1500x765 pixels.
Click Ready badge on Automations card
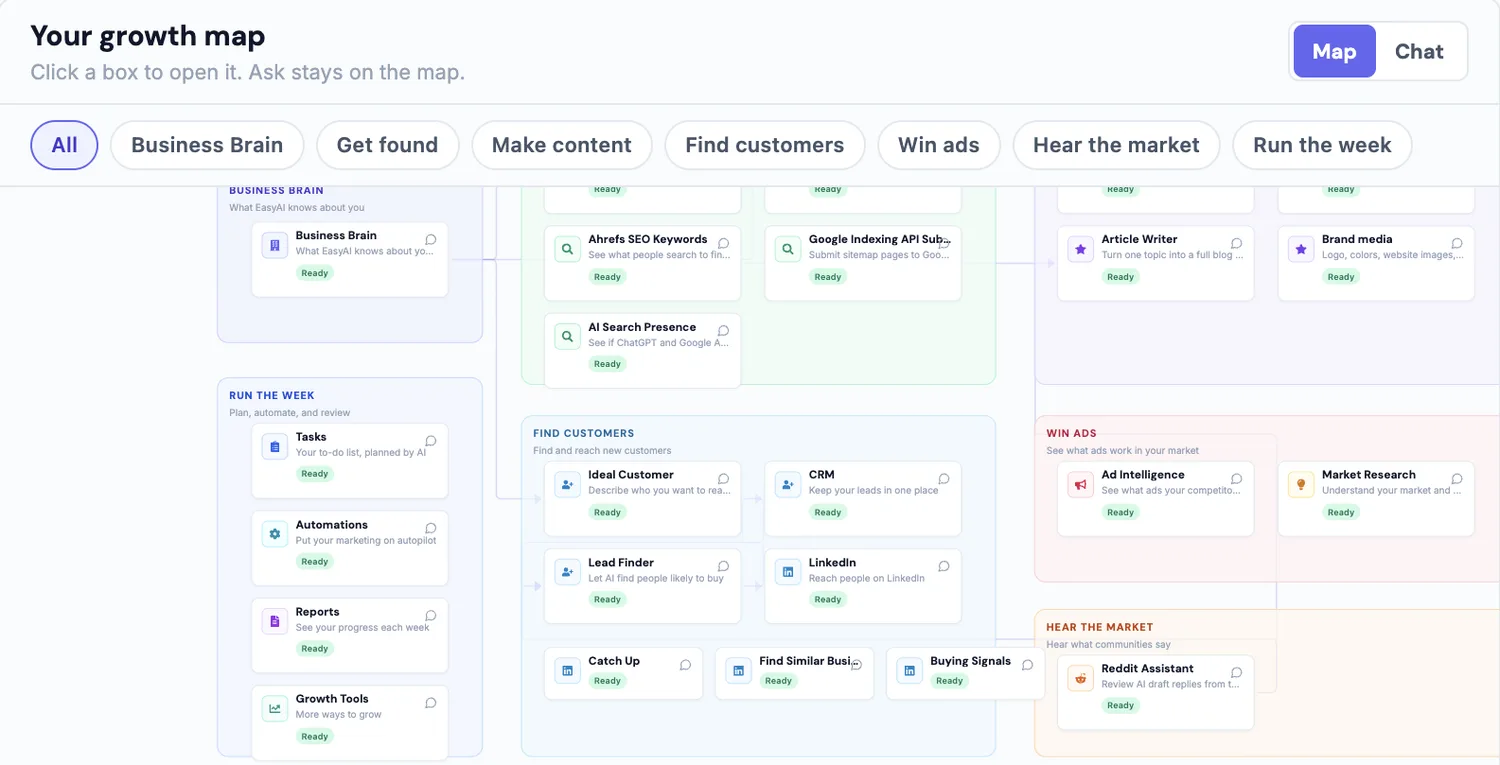coord(315,562)
